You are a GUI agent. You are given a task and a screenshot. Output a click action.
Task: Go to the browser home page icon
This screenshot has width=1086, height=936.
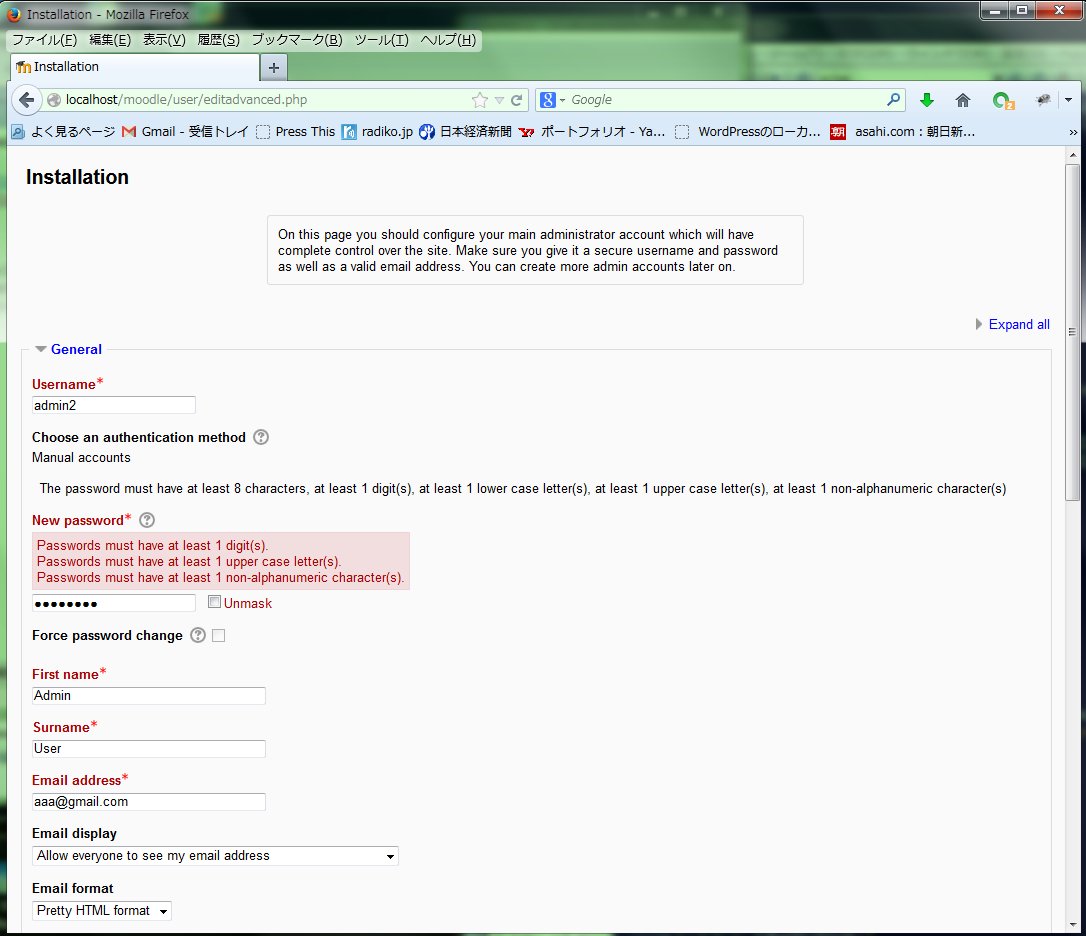[963, 100]
